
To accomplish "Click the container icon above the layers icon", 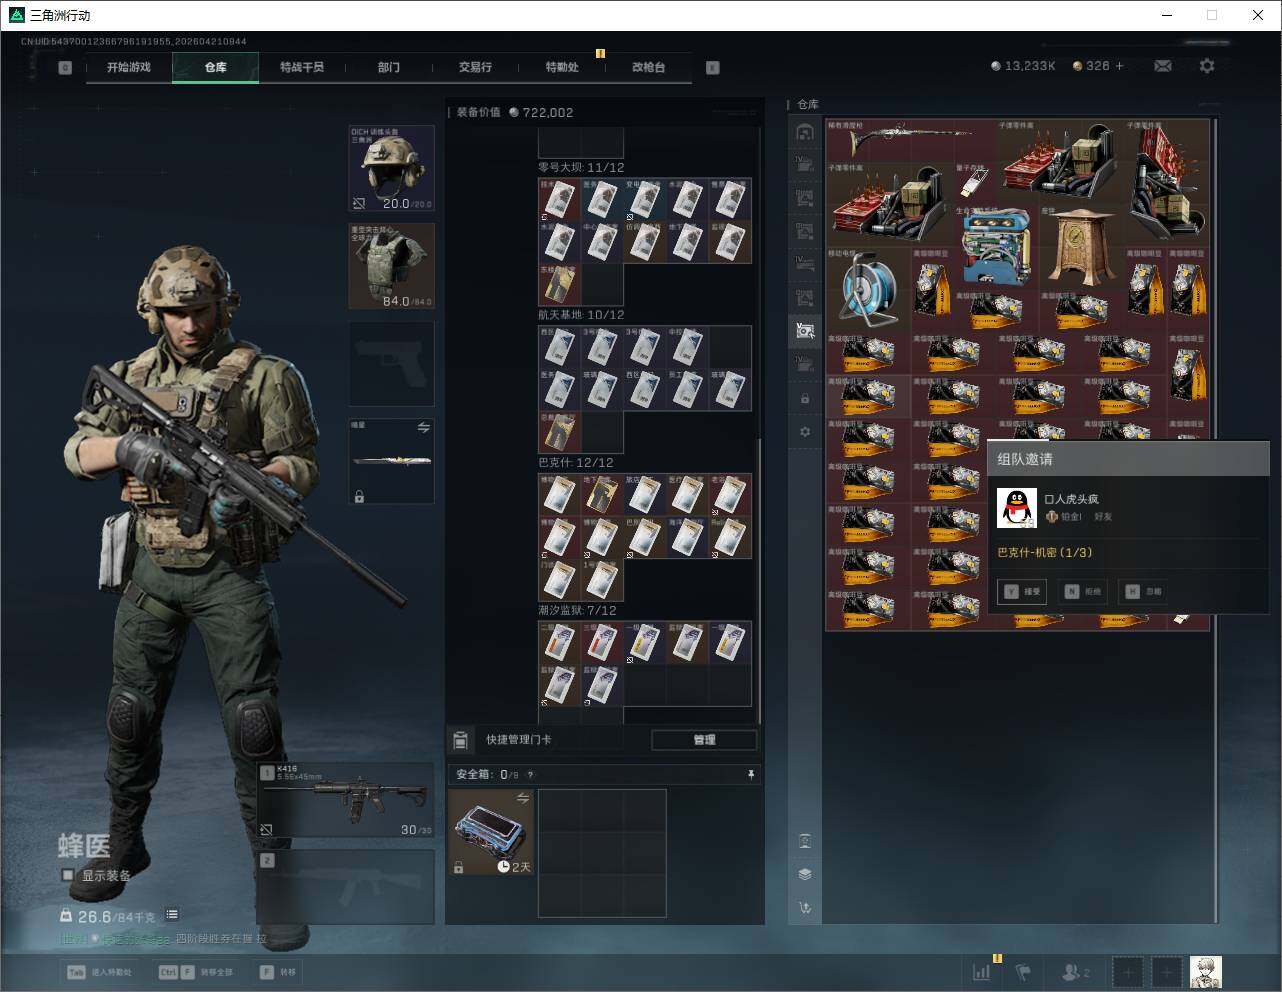I will tap(805, 840).
